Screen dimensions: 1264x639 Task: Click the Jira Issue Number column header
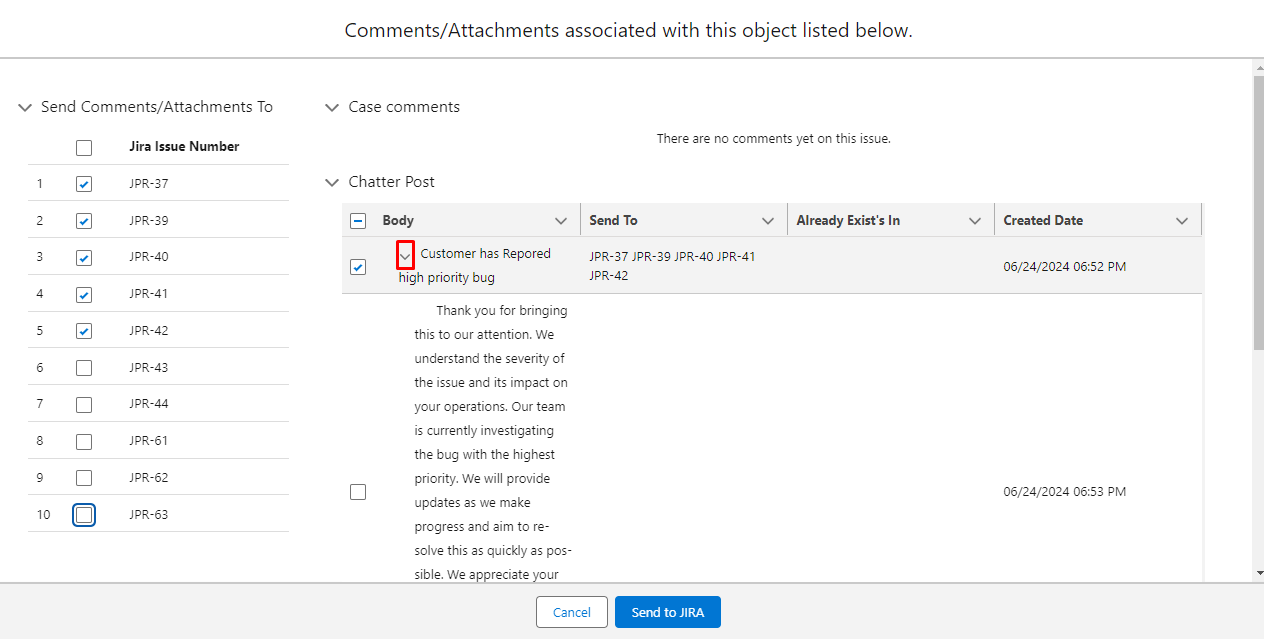point(184,147)
